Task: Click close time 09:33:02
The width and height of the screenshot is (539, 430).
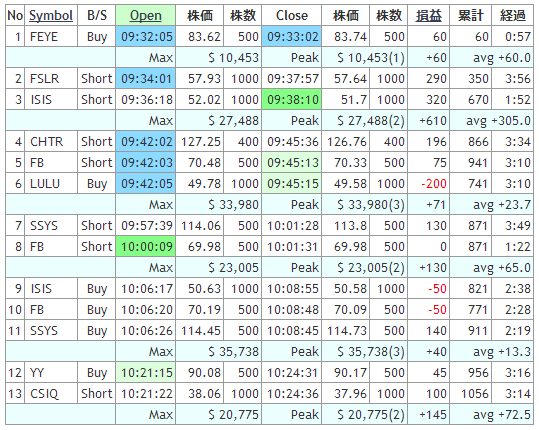Action: pyautogui.click(x=292, y=36)
